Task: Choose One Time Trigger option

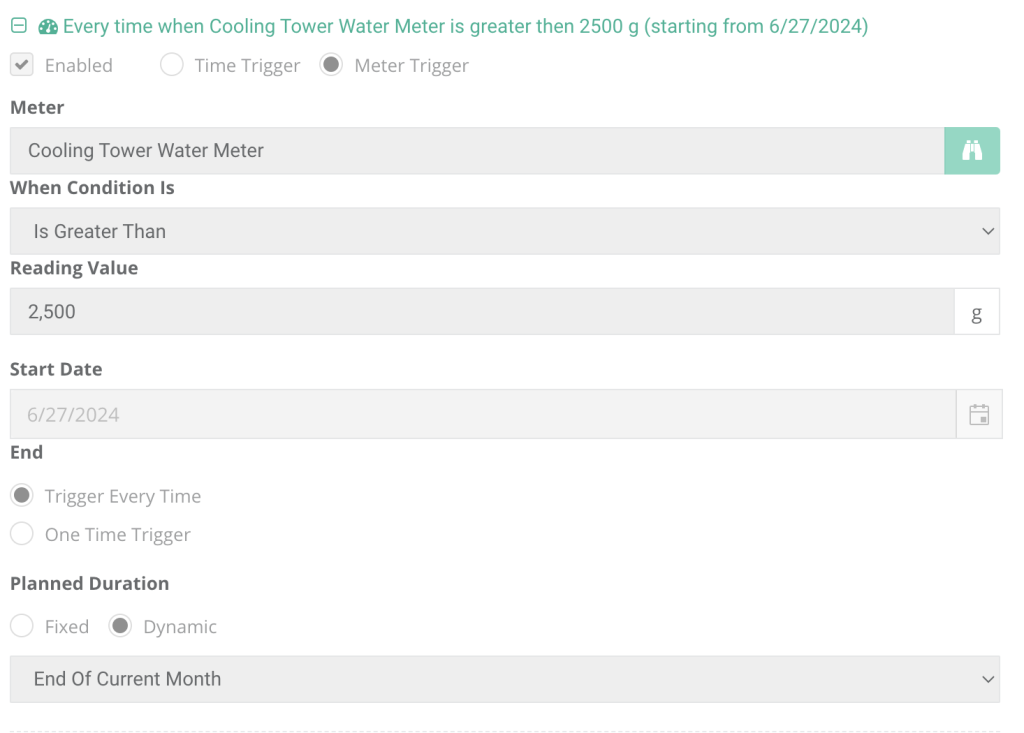Action: click(x=22, y=534)
